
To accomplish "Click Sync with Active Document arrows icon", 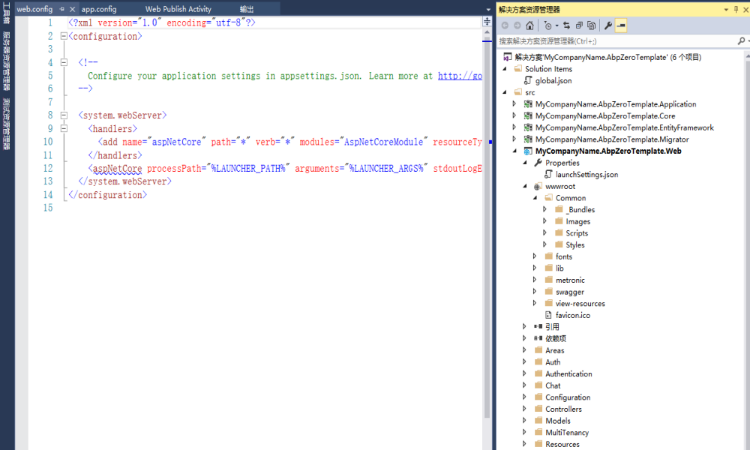I will click(566, 25).
